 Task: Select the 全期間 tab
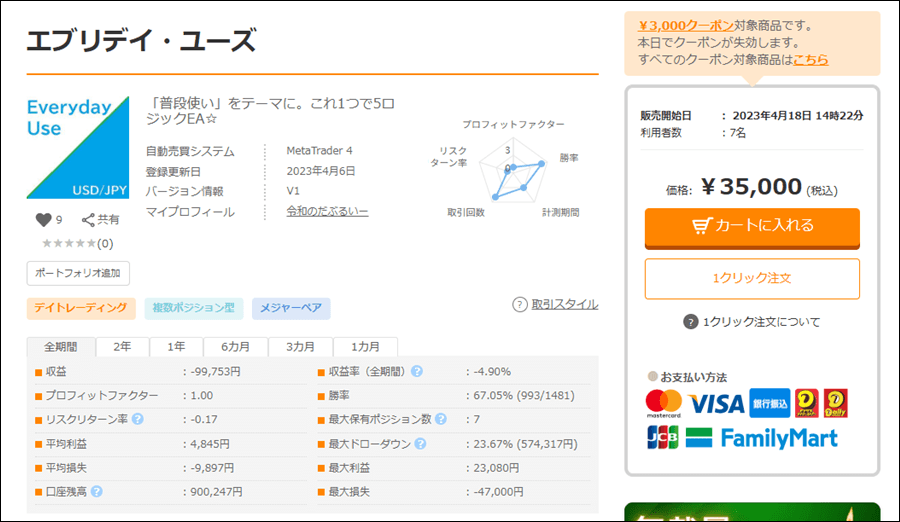pos(61,347)
